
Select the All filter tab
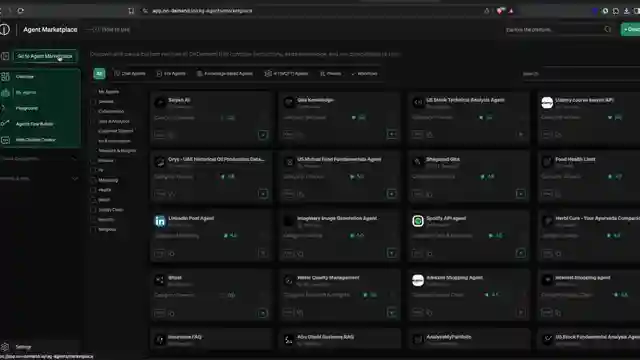(x=99, y=73)
